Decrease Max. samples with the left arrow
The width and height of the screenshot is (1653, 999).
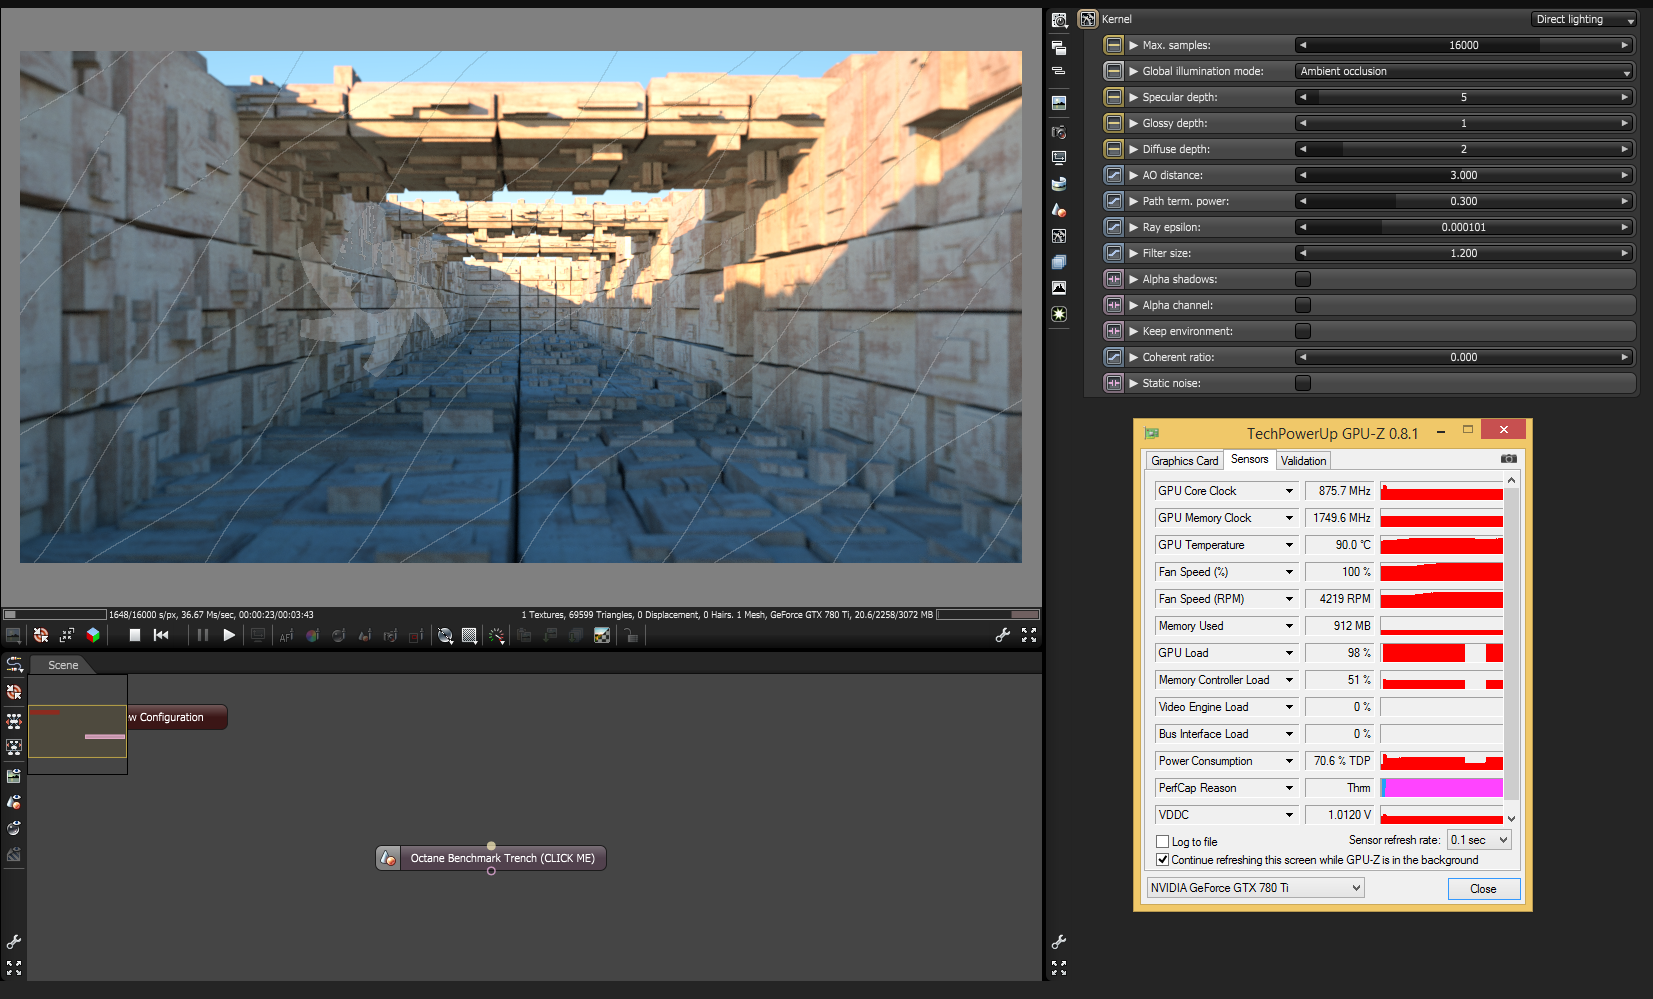coord(1303,45)
